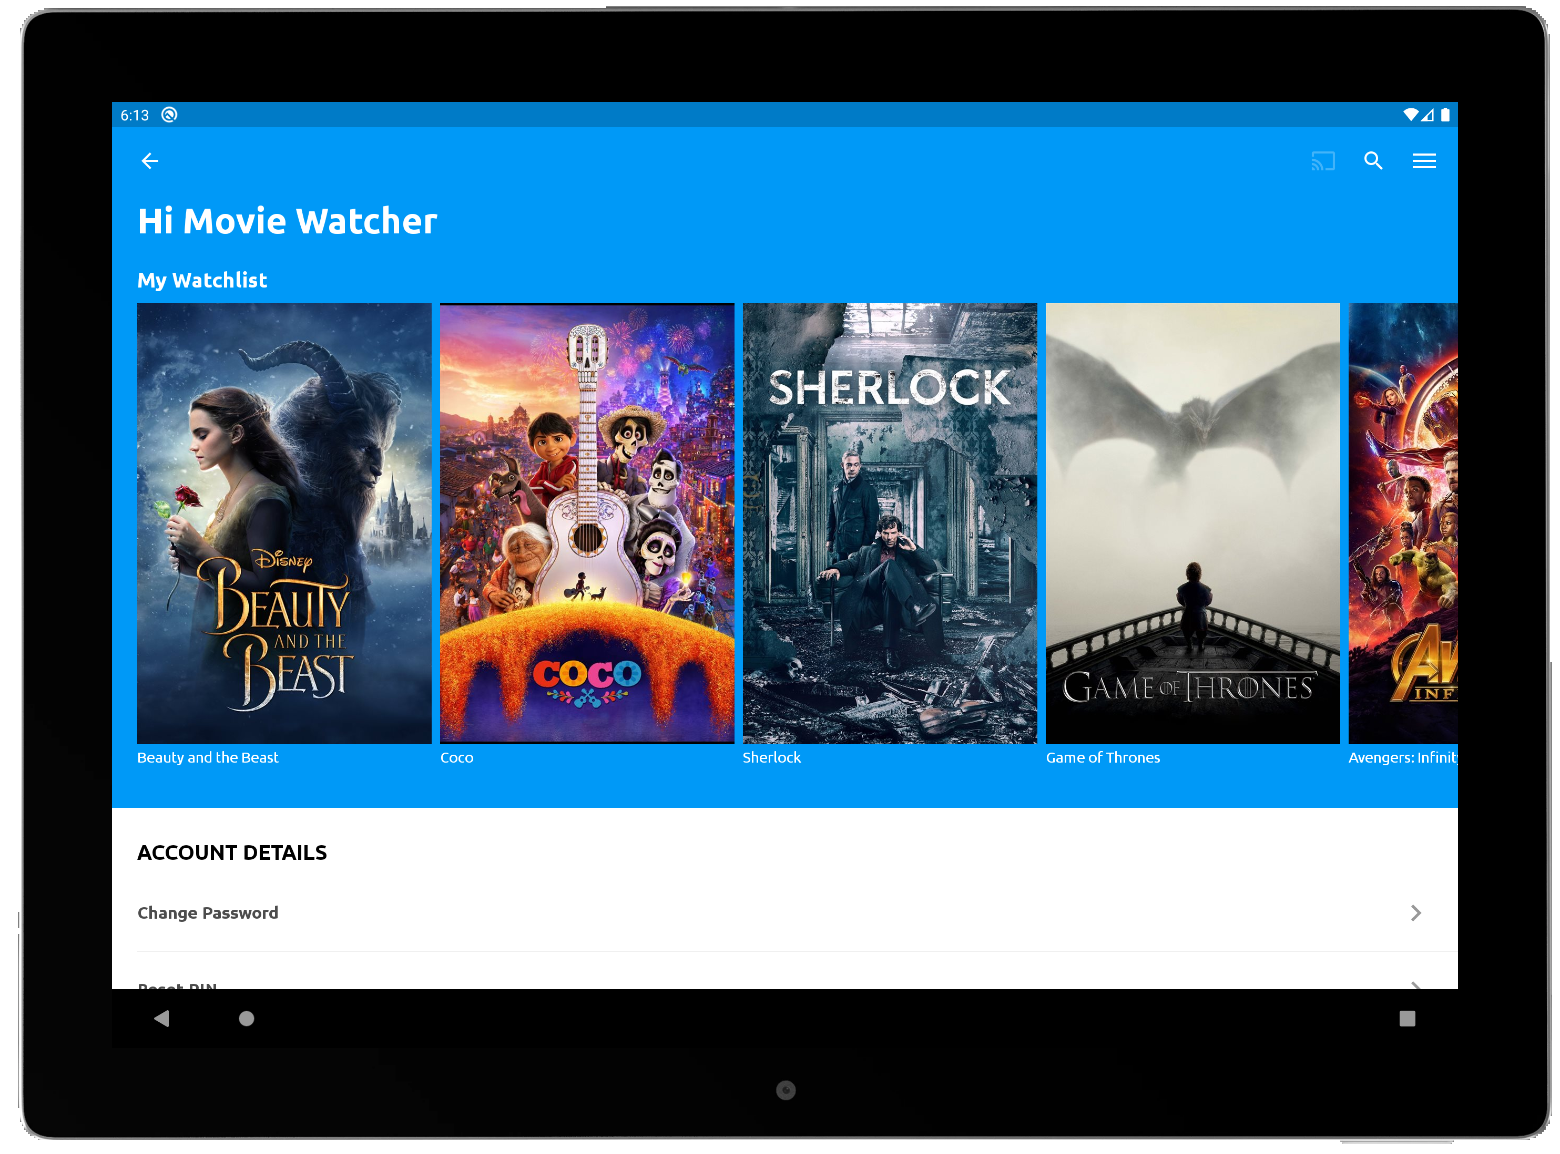The height and width of the screenshot is (1154, 1560).
Task: Tap the Android recent apps button
Action: 1407,1018
